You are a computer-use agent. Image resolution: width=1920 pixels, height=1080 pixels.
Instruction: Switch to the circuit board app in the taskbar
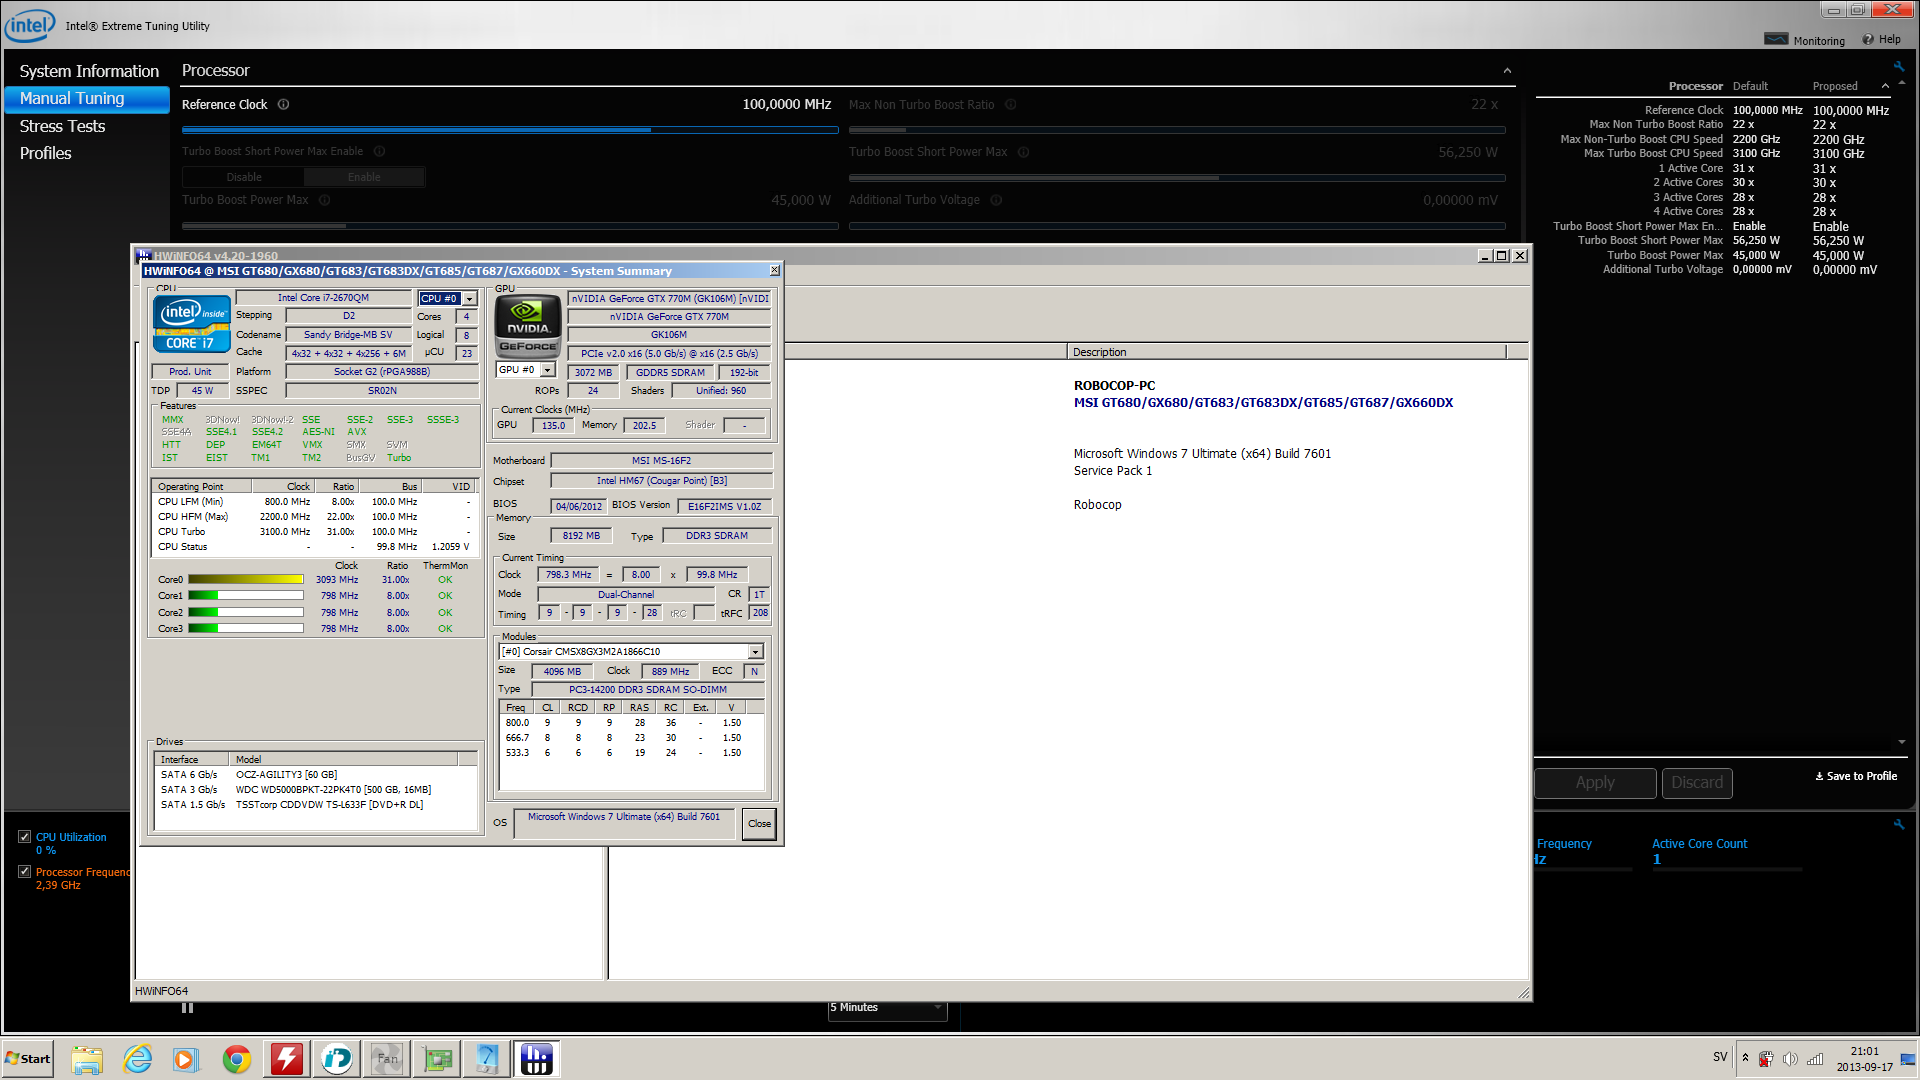tap(437, 1059)
